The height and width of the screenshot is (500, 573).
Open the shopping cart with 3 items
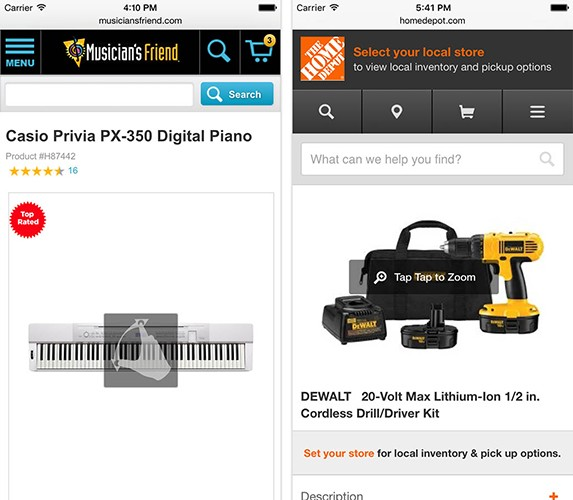tap(261, 50)
